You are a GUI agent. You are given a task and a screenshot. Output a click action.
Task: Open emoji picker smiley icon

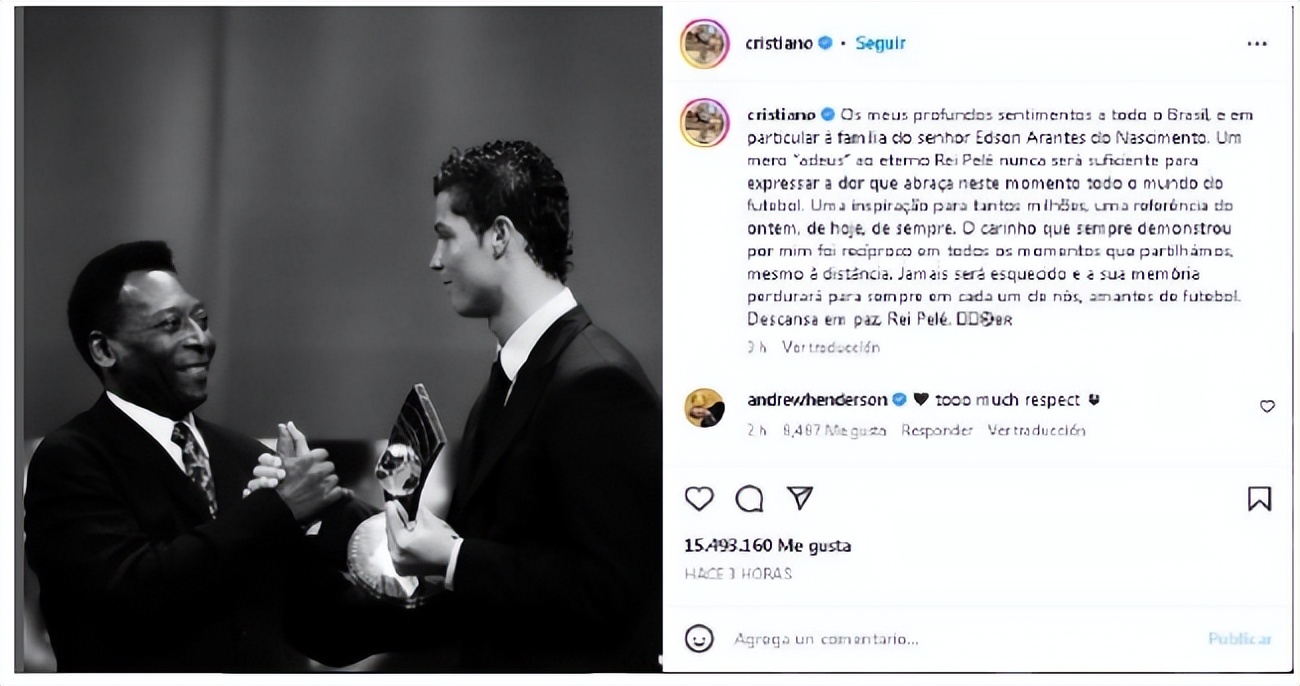pos(699,638)
